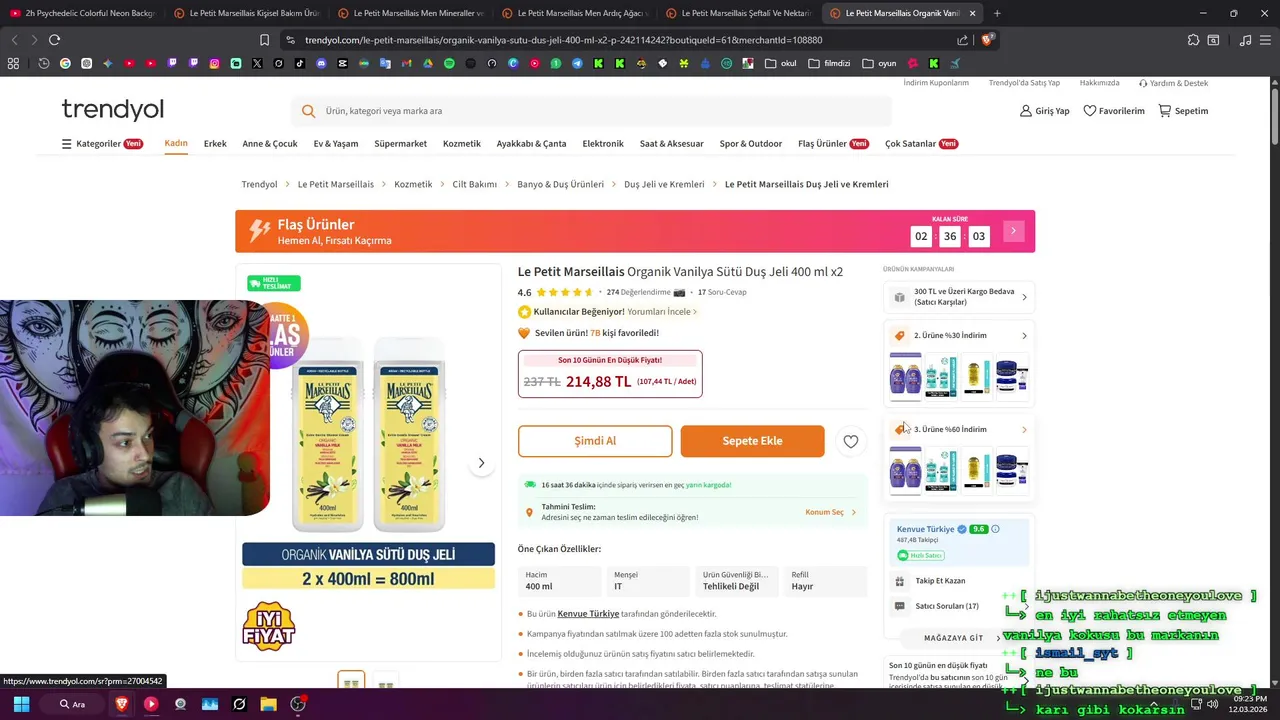
Task: Click Brave browser taskbar icon
Action: 122,704
